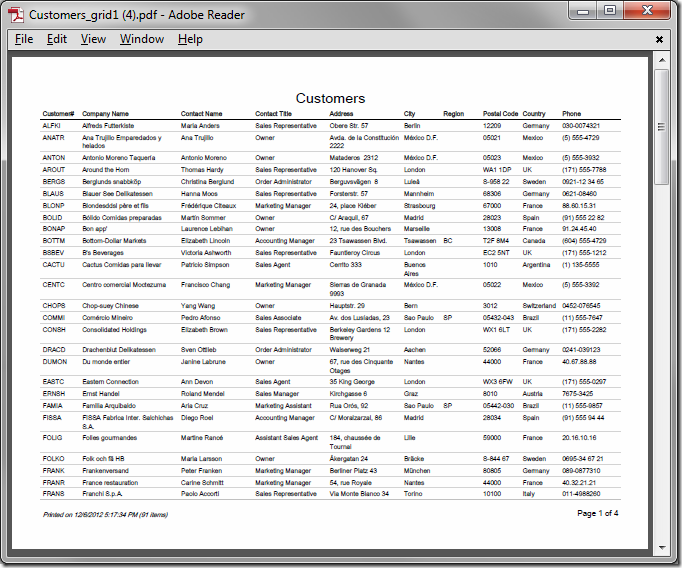Image resolution: width=682 pixels, height=568 pixels.
Task: Click the City column header
Action: tap(409, 114)
